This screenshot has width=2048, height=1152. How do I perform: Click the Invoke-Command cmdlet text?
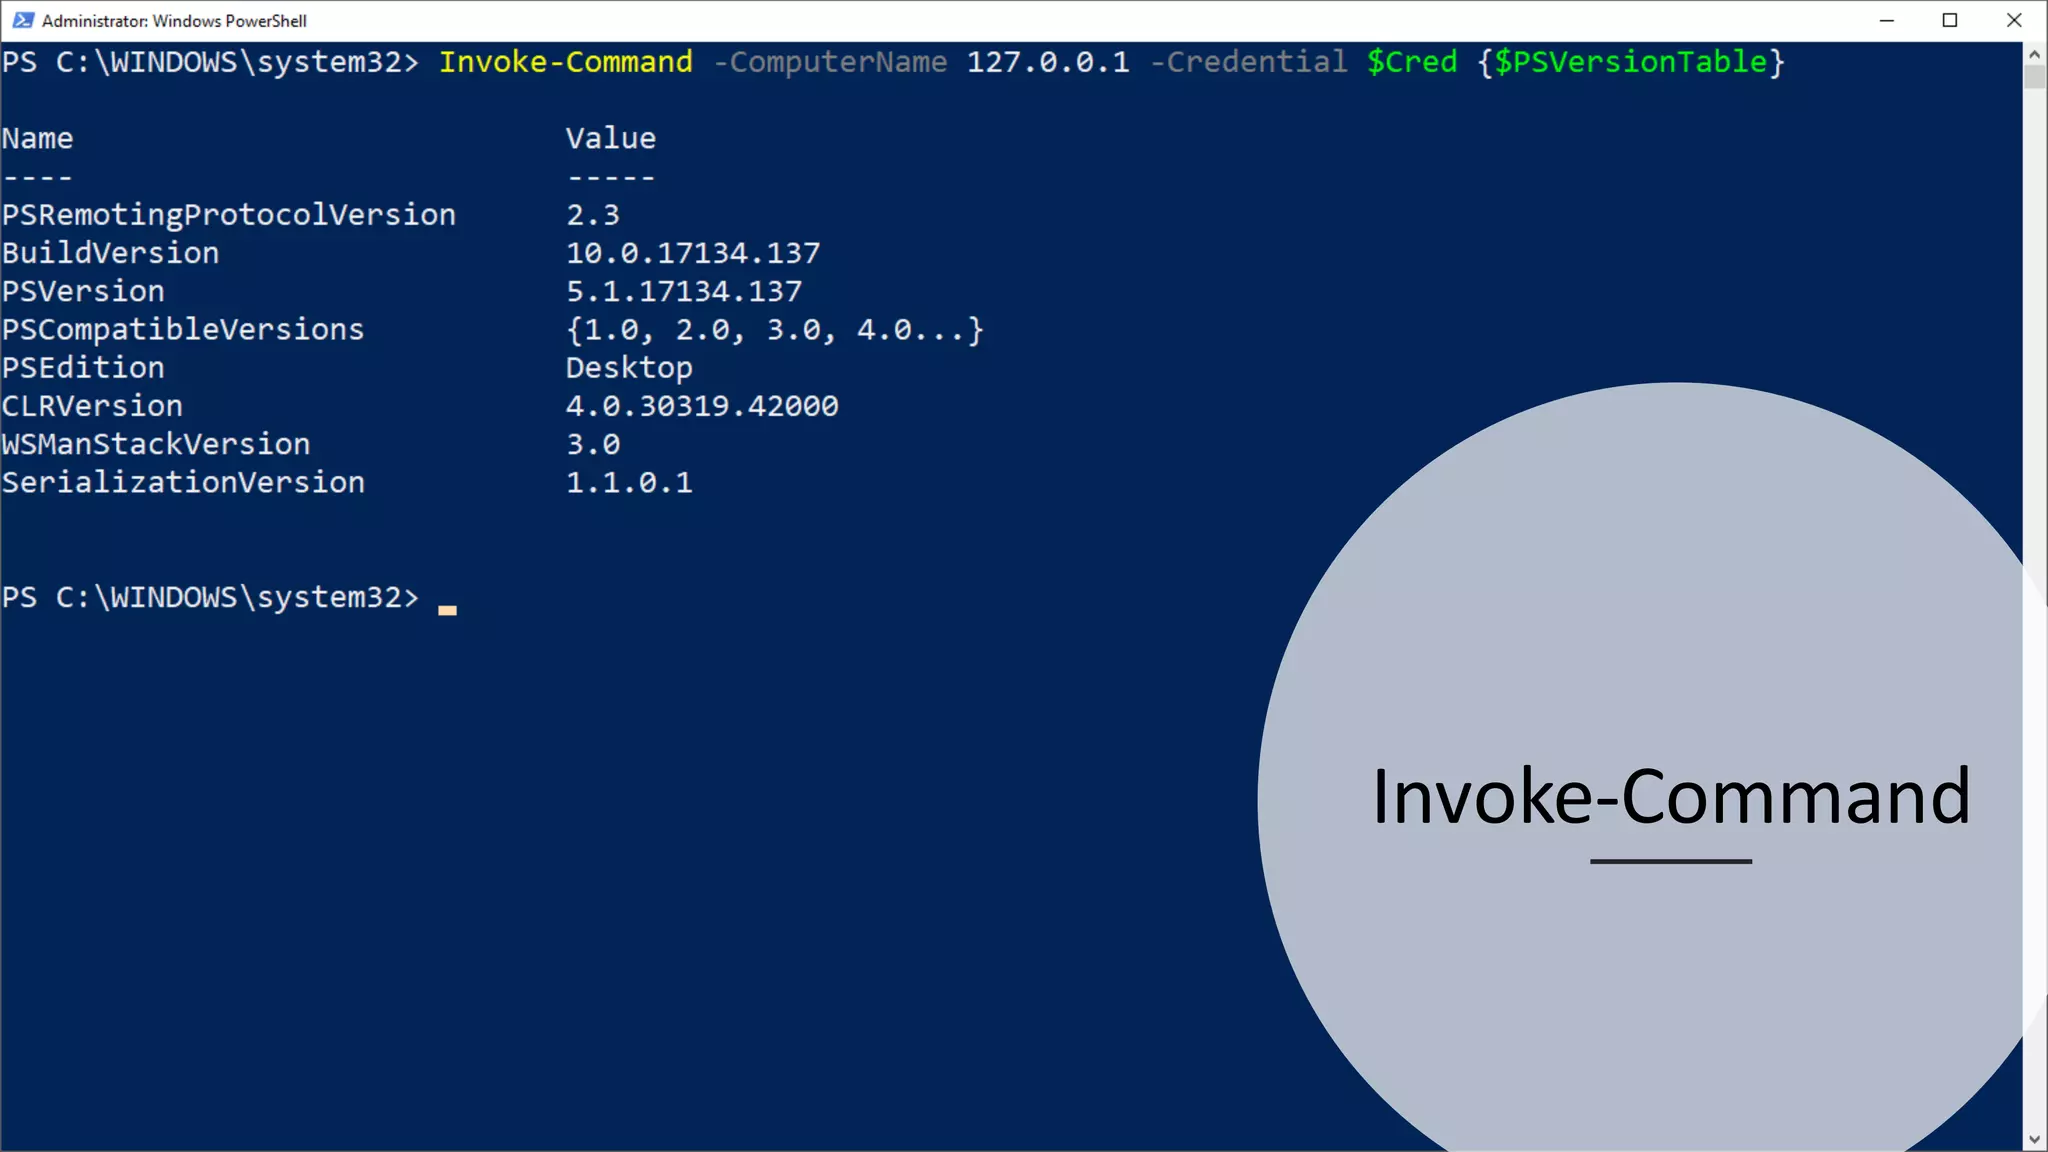pyautogui.click(x=566, y=62)
